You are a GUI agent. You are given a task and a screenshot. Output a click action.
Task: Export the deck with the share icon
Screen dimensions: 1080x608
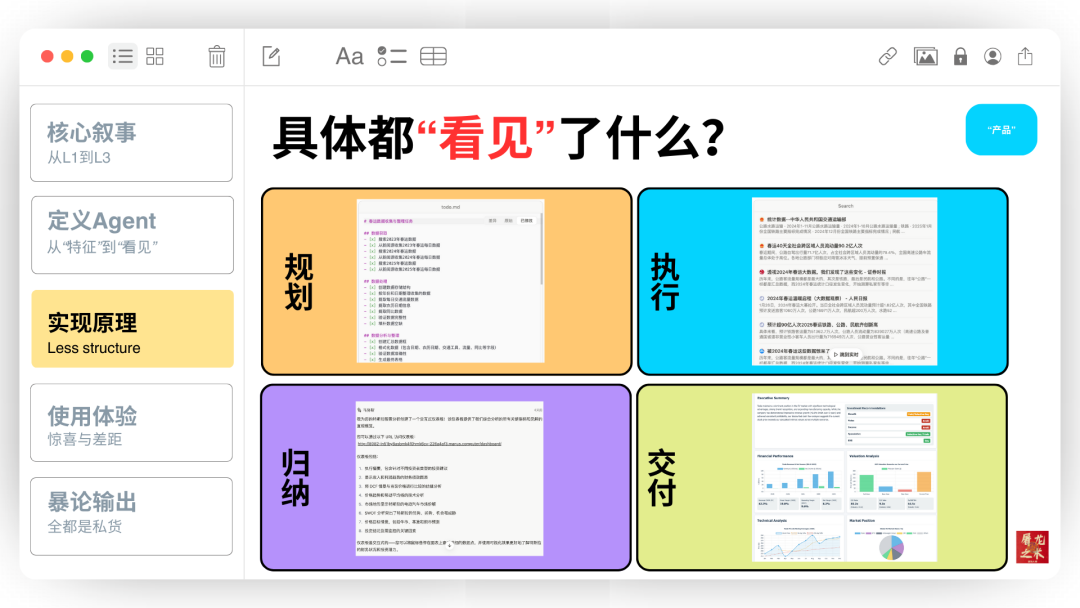tap(1024, 56)
